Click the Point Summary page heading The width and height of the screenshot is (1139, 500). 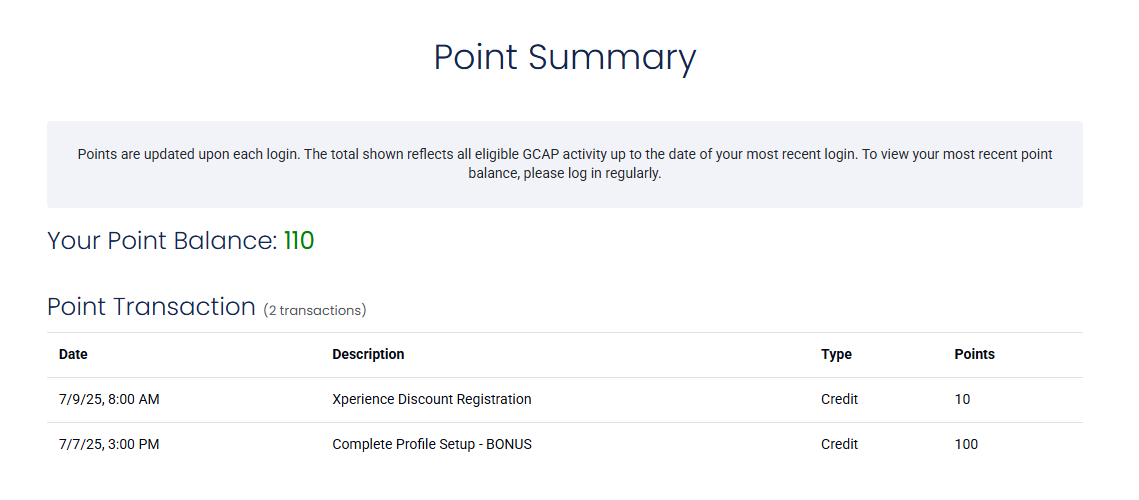(564, 57)
